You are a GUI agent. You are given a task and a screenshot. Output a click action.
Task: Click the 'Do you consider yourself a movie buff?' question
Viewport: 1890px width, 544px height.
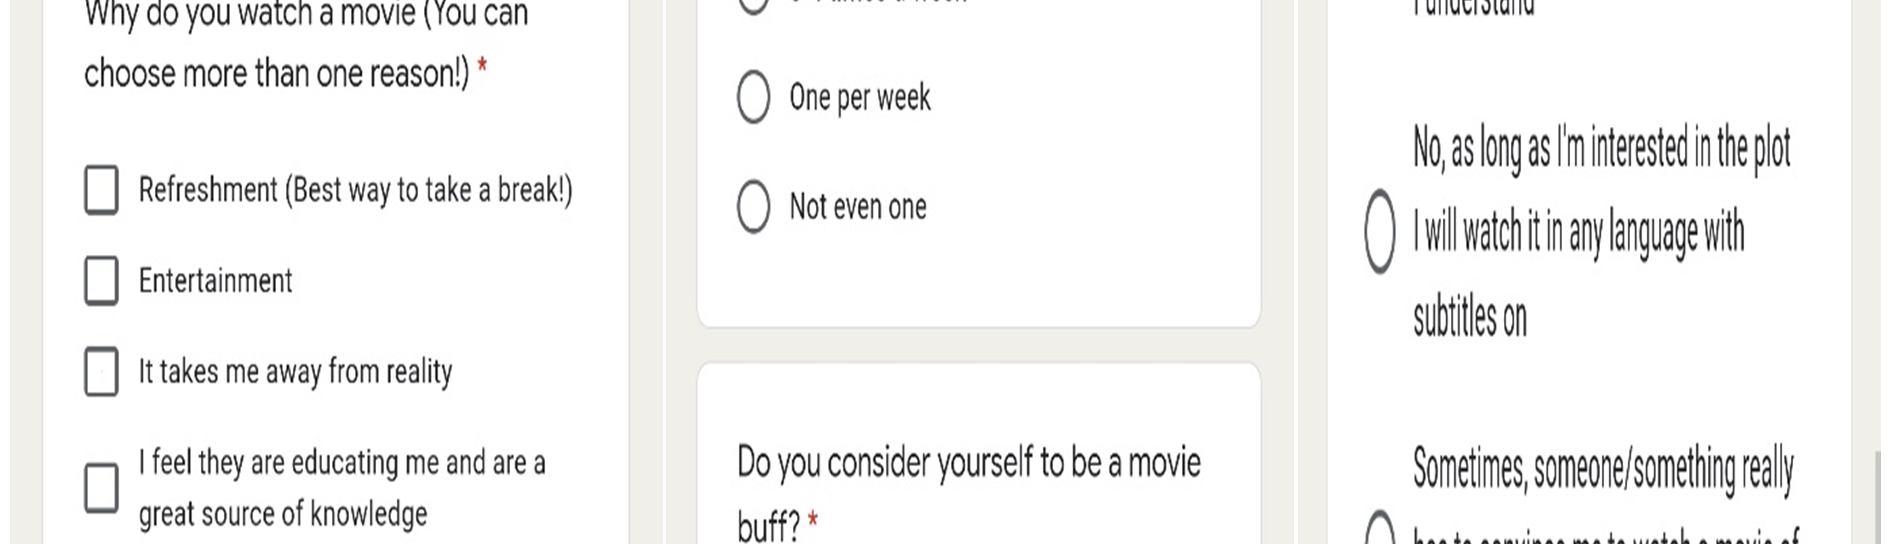pos(969,492)
